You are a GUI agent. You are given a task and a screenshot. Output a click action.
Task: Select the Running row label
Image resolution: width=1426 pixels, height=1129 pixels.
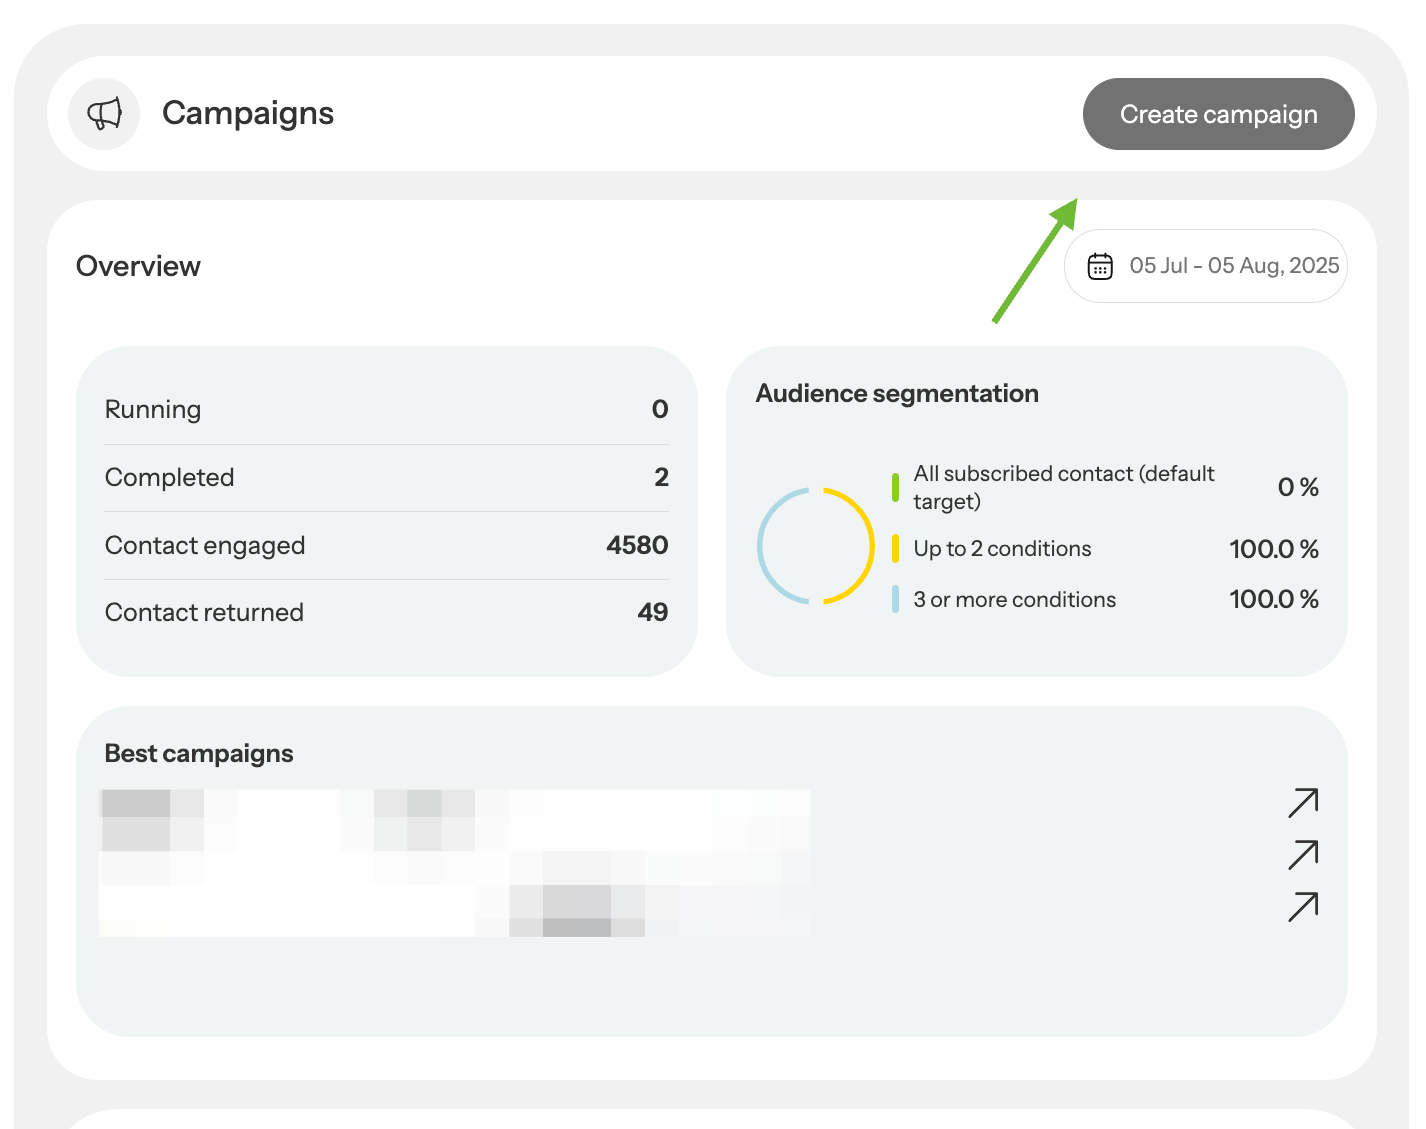point(153,409)
